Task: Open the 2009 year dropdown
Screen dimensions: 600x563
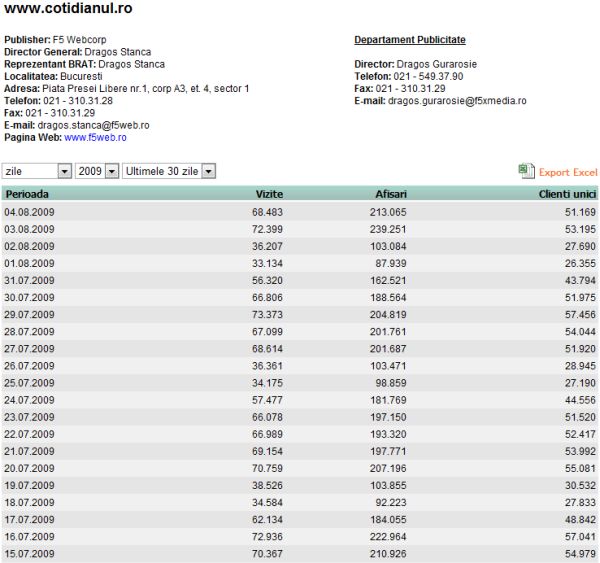Action: tap(97, 171)
